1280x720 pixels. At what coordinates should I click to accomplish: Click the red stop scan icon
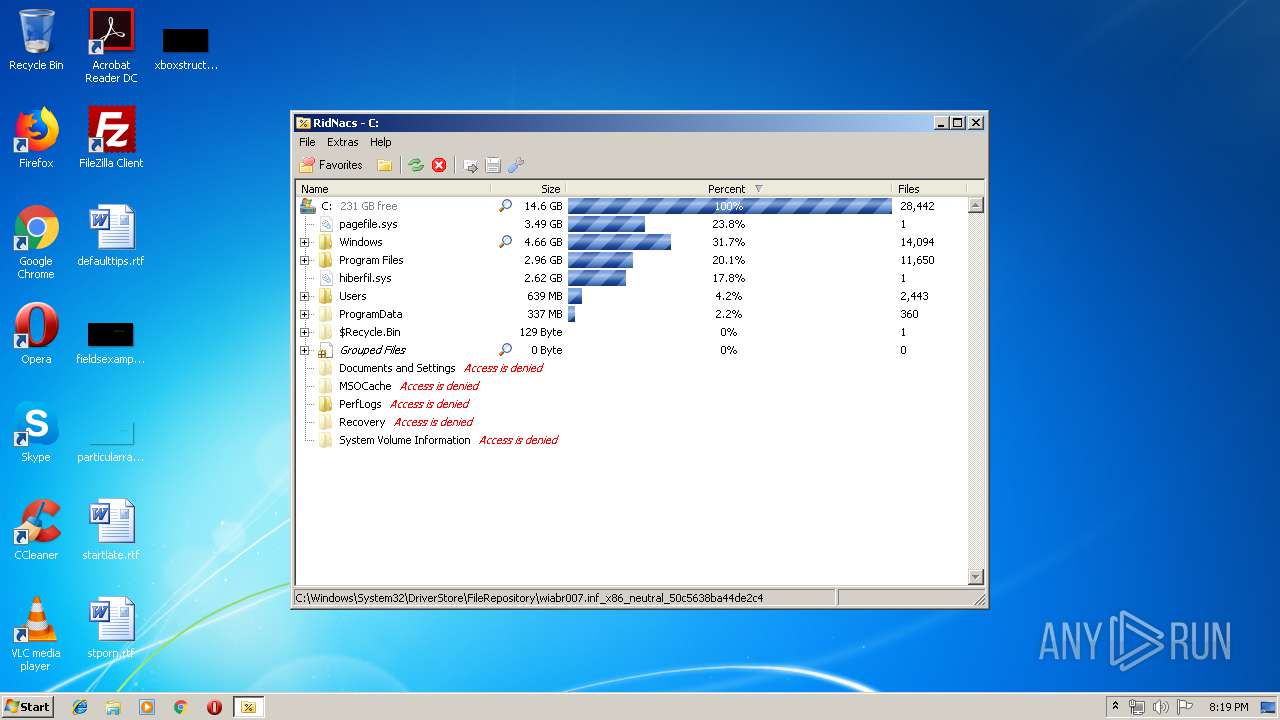coord(439,165)
